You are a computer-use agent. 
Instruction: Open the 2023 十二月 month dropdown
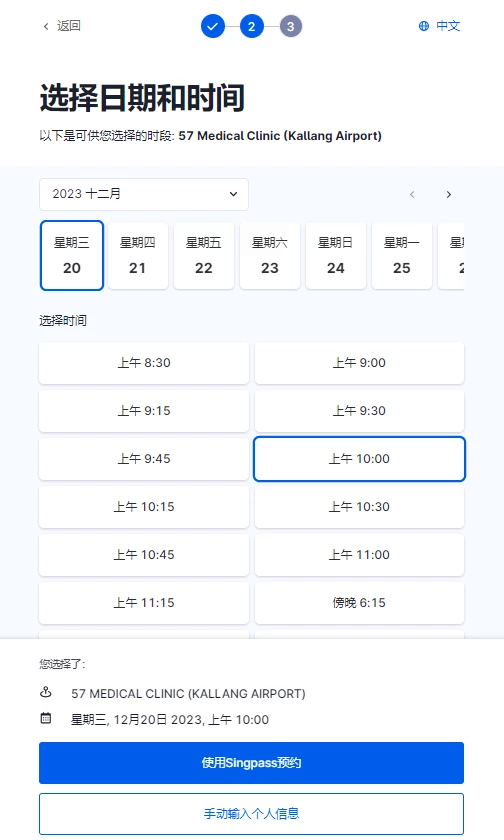pyautogui.click(x=144, y=194)
